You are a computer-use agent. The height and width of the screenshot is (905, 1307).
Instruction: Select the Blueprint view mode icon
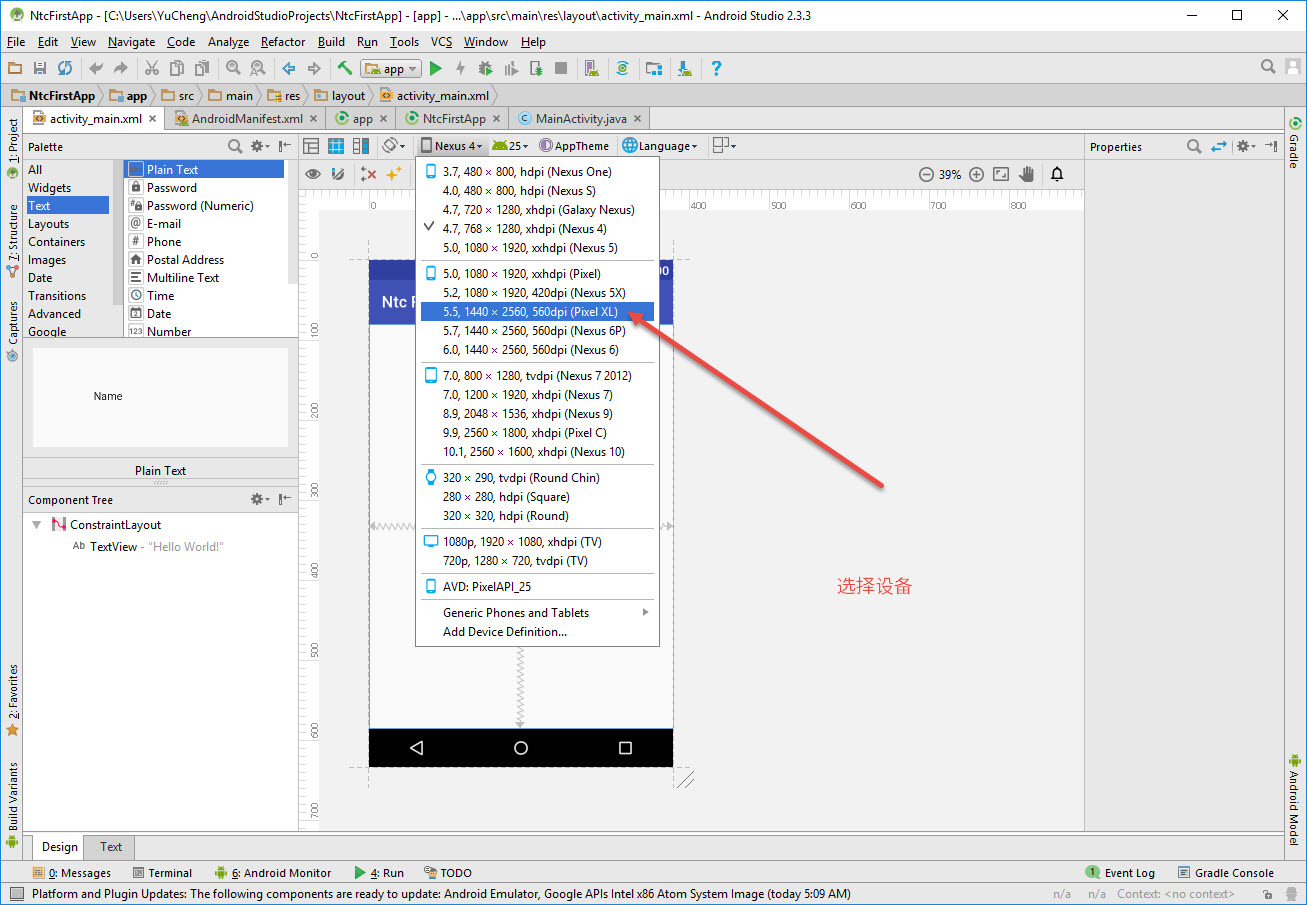pos(336,146)
